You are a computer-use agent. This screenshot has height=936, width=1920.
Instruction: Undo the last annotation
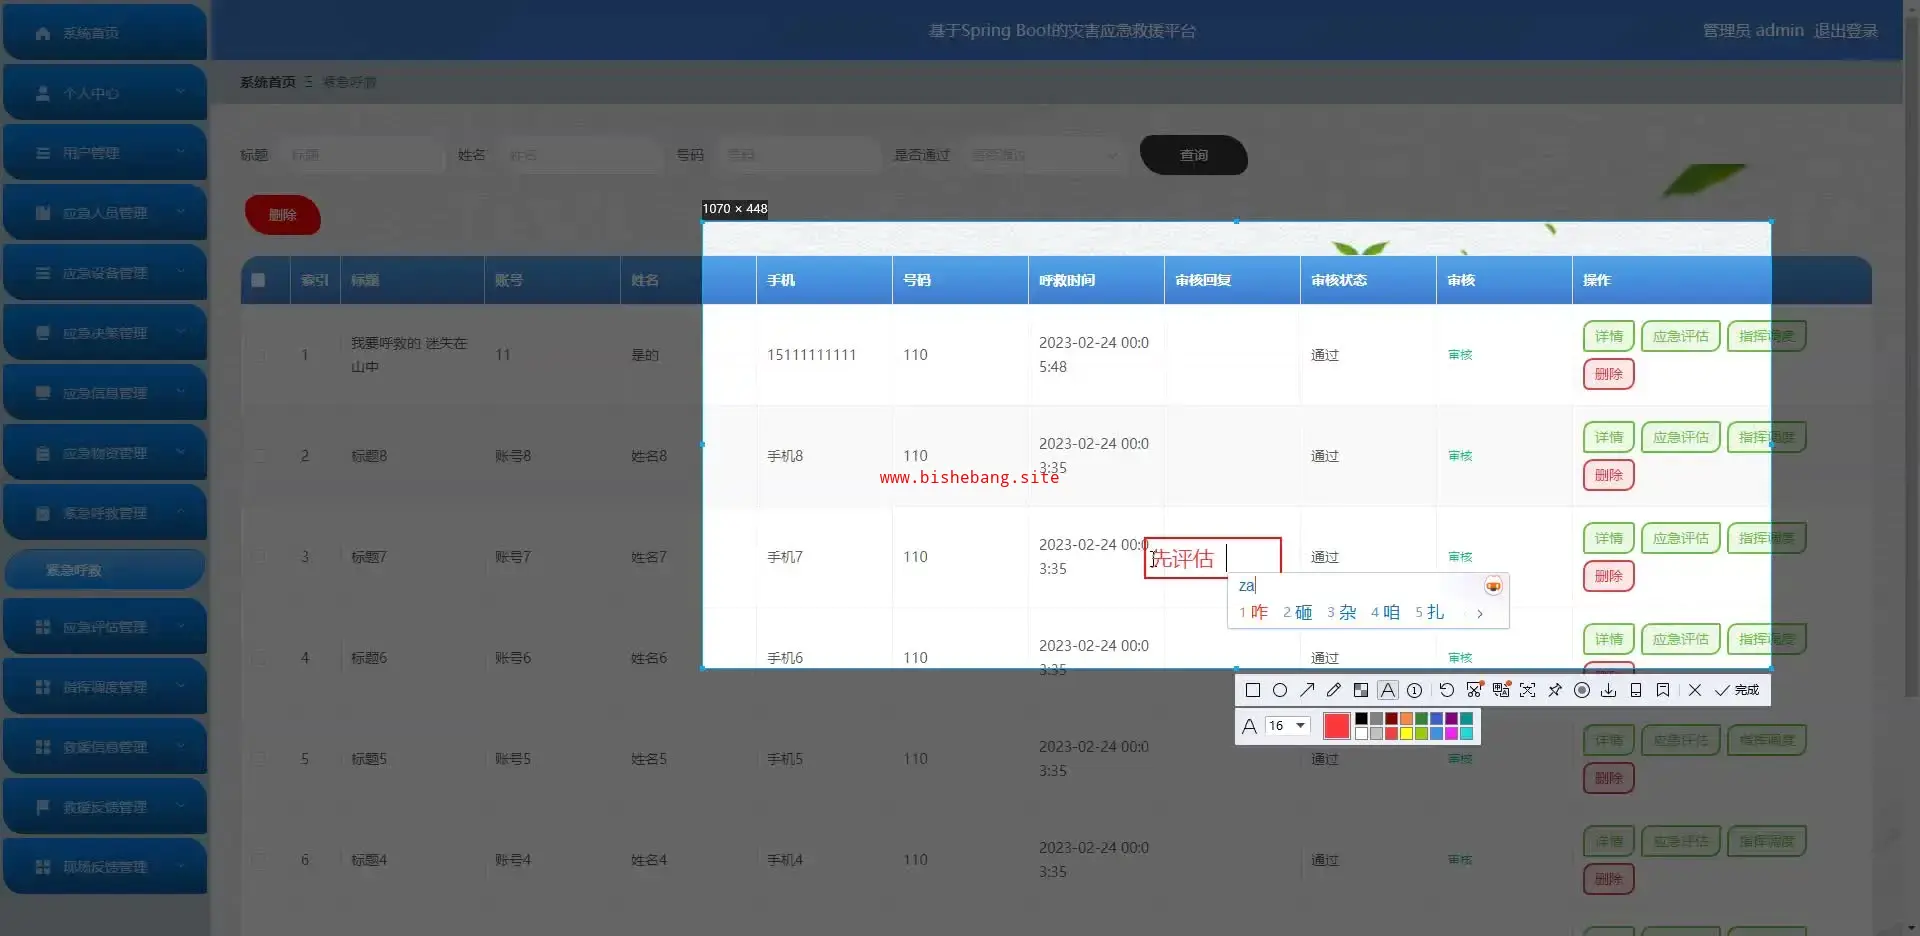pos(1446,690)
